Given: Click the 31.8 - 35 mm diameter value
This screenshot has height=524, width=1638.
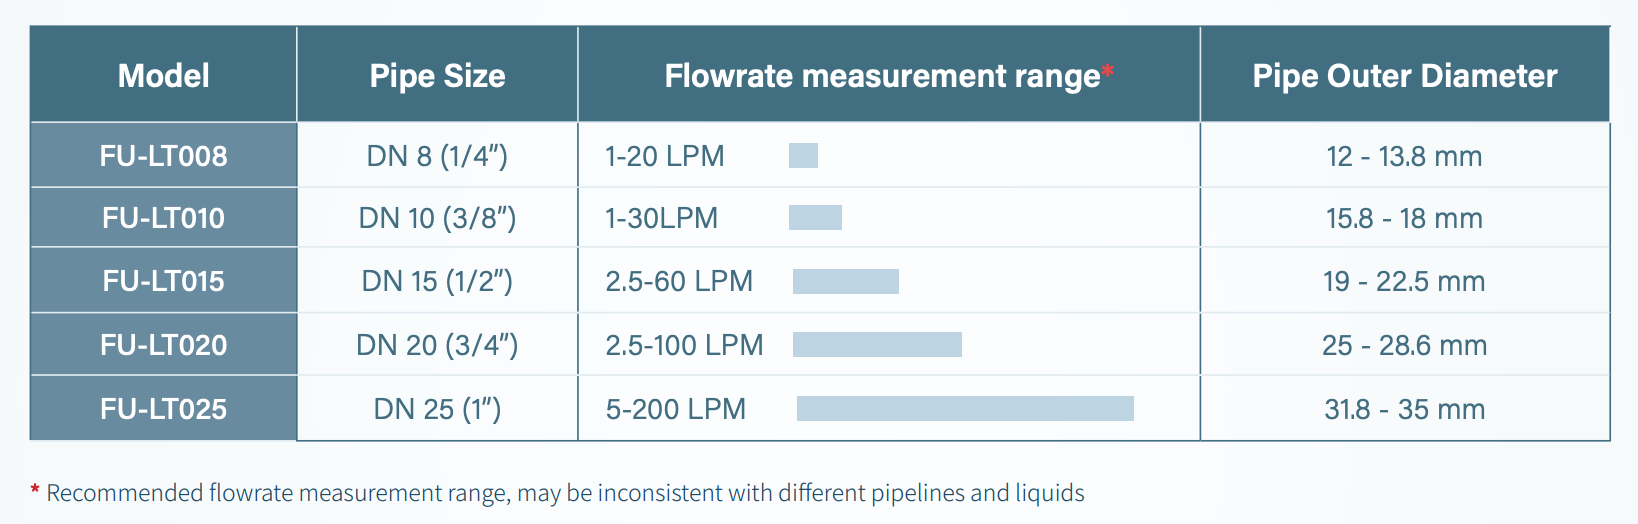Looking at the screenshot, I should [x=1404, y=409].
